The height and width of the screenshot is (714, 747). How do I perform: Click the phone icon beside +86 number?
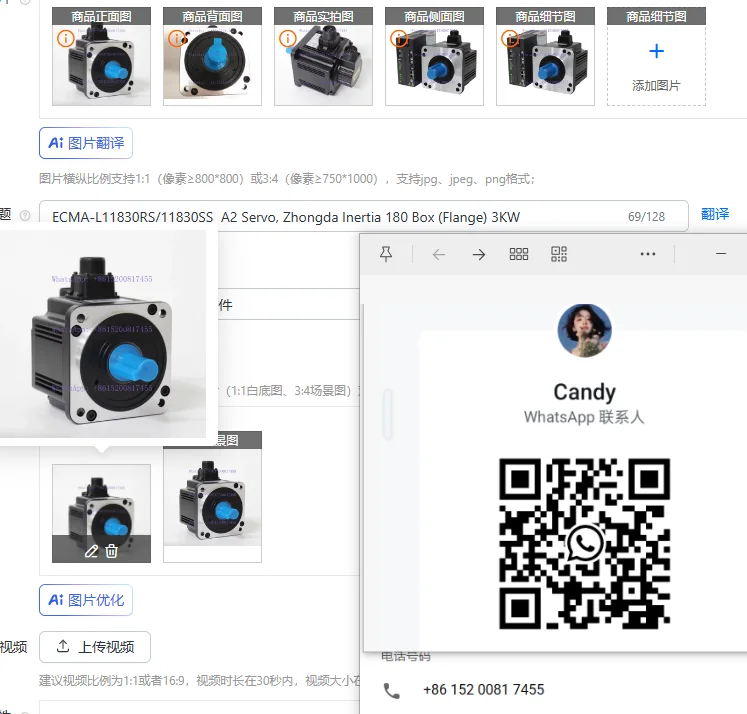[x=392, y=691]
